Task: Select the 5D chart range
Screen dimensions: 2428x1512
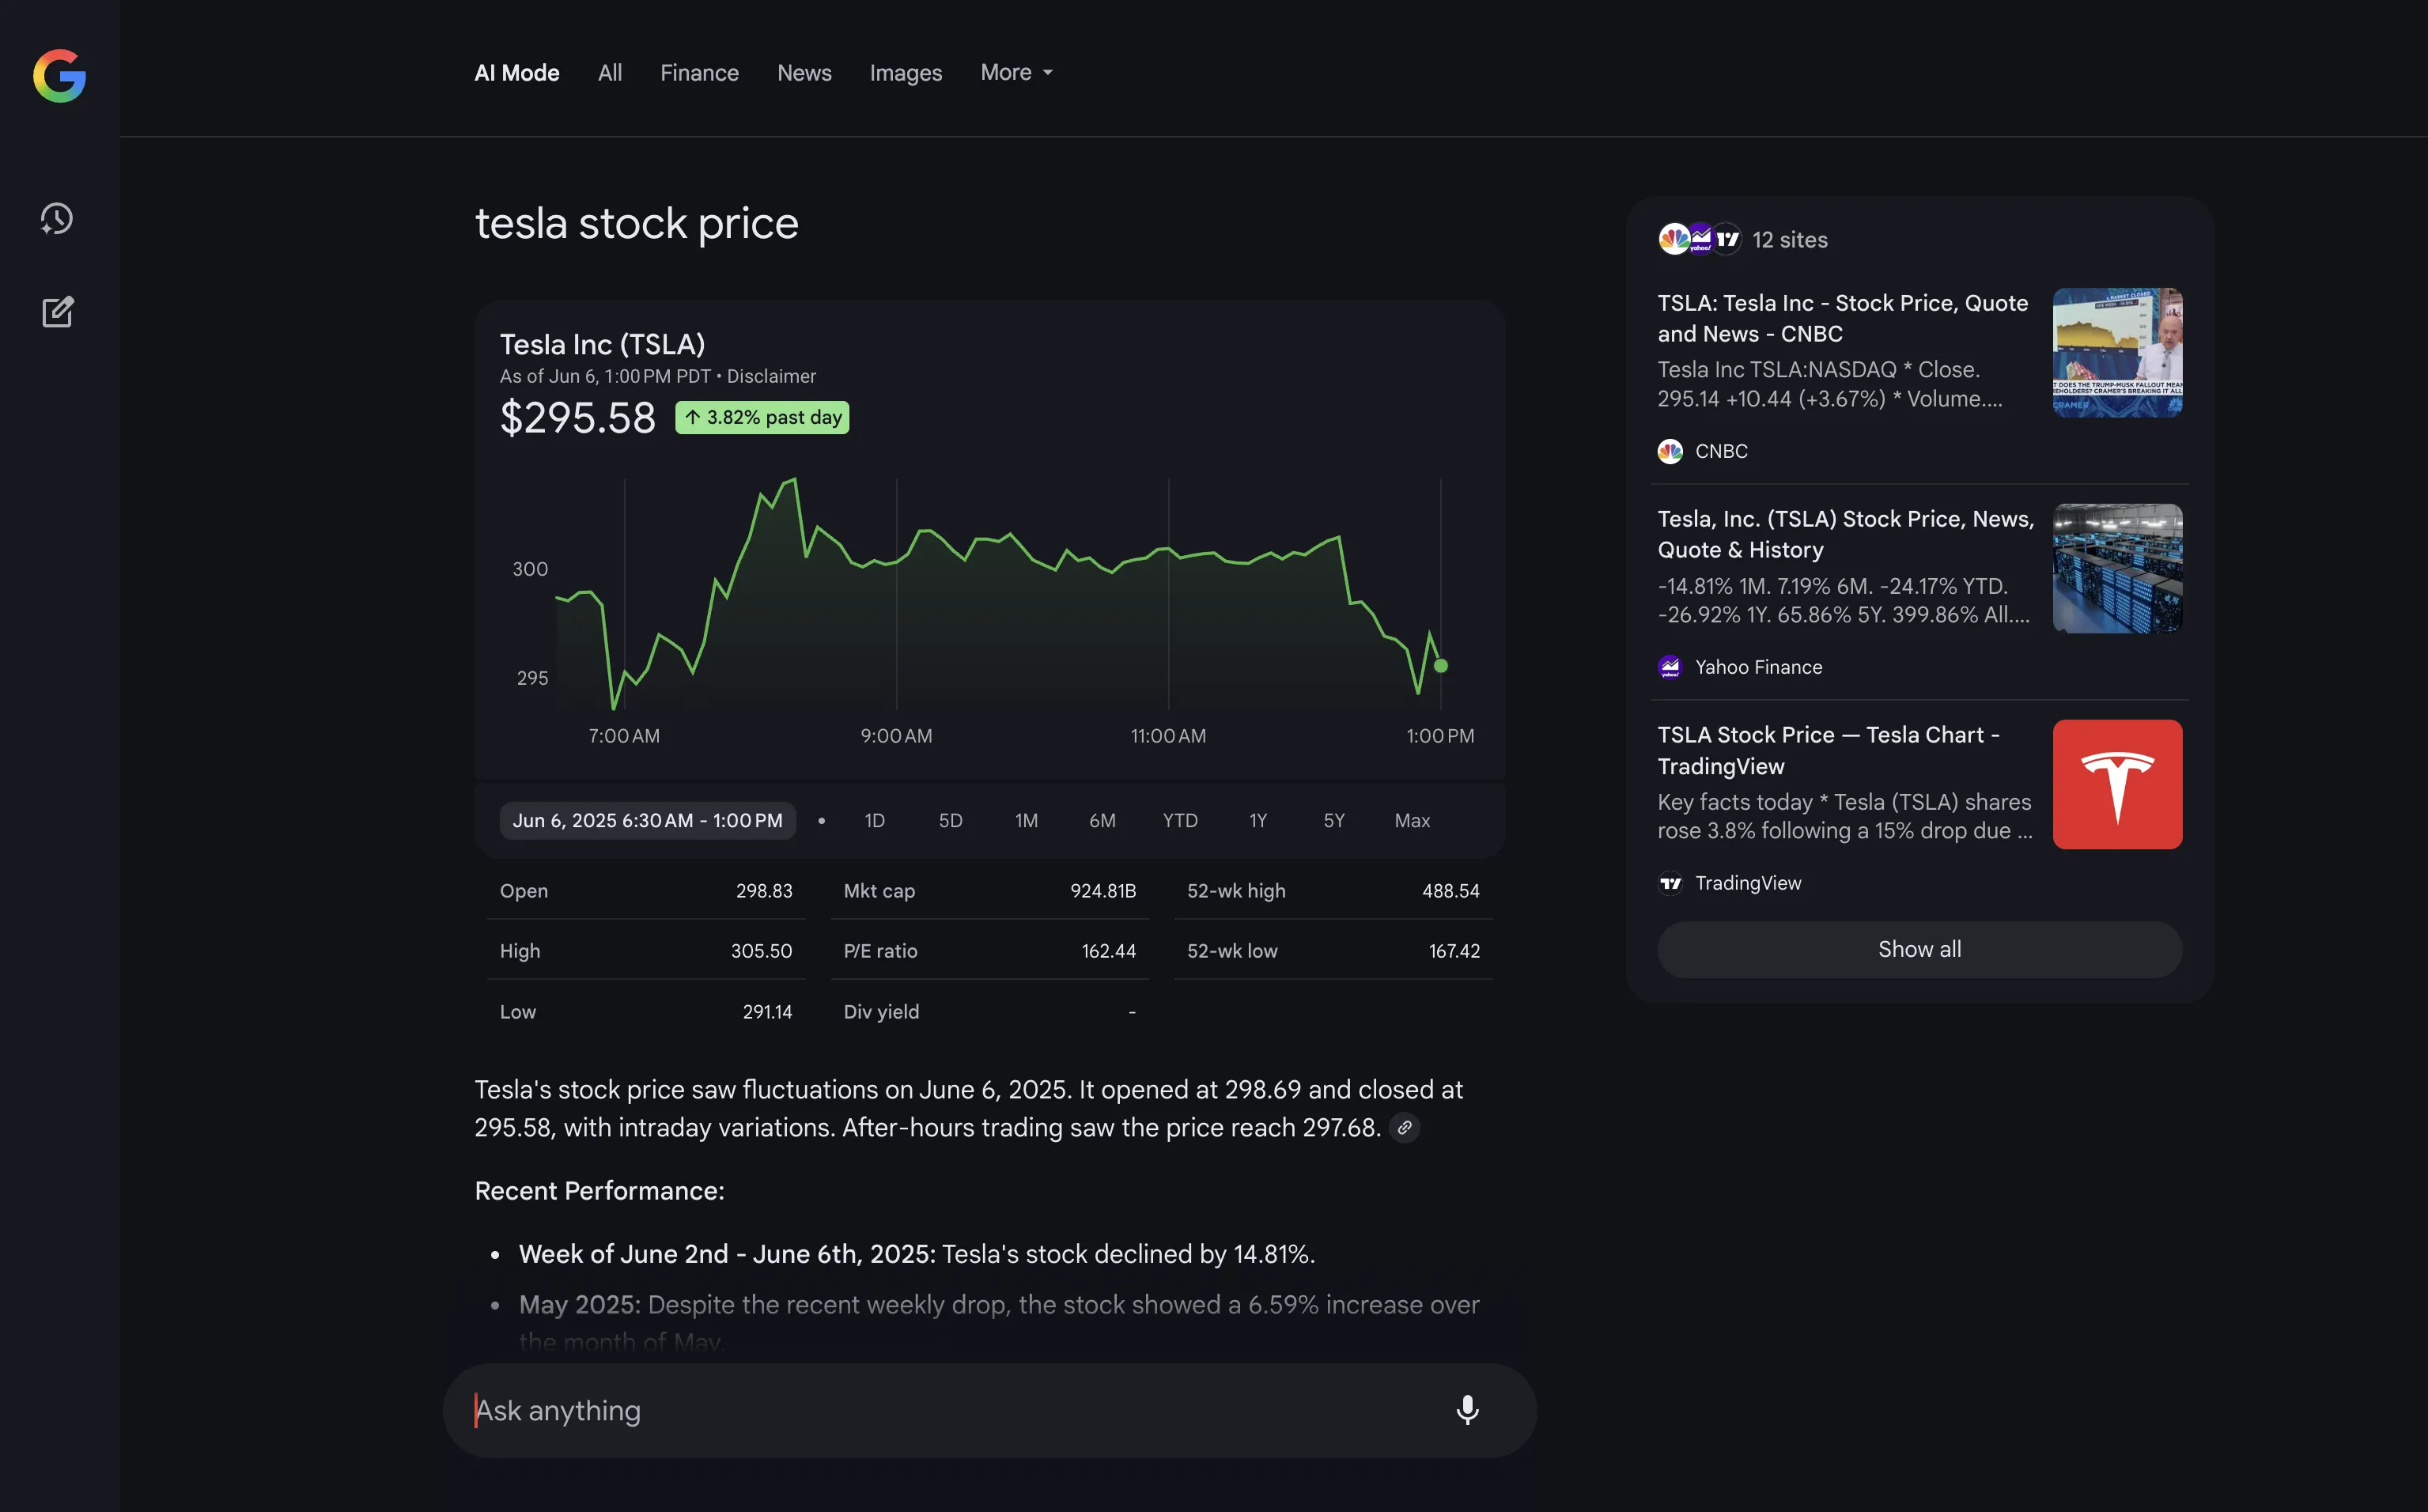Action: tap(950, 821)
